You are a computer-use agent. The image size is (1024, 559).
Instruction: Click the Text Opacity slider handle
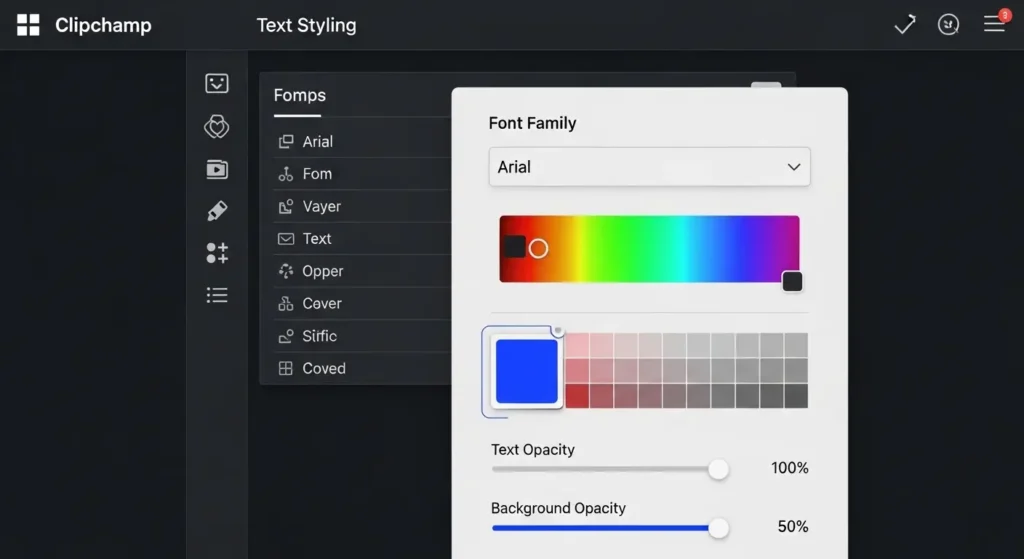tap(718, 469)
